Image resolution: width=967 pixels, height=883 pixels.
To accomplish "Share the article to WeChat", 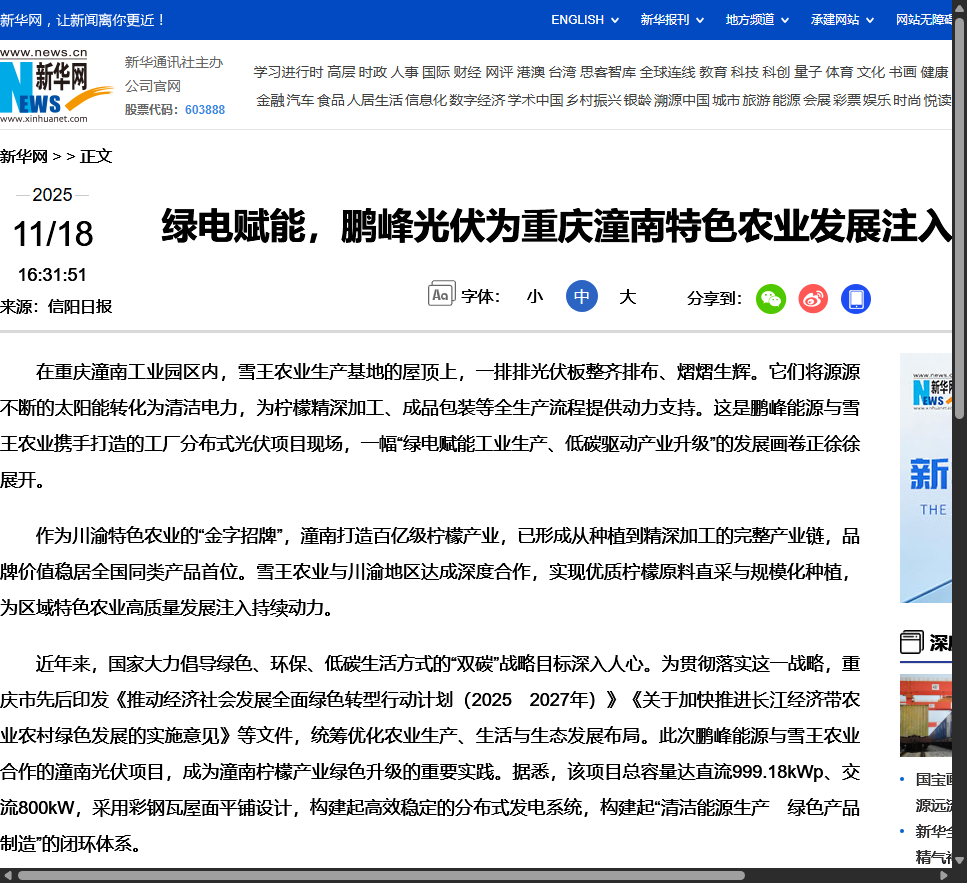I will [x=771, y=299].
